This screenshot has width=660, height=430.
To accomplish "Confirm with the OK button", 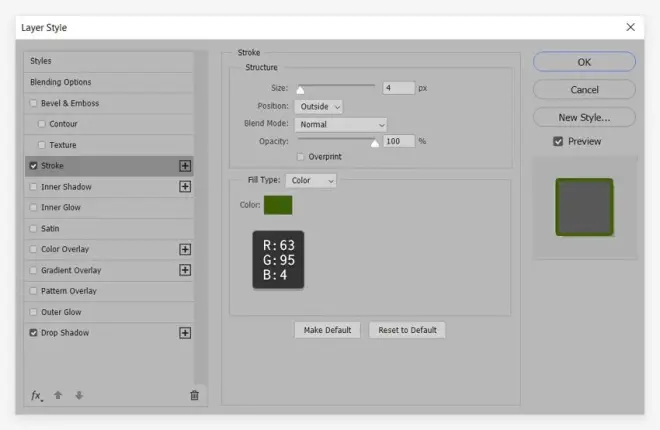I will [584, 62].
